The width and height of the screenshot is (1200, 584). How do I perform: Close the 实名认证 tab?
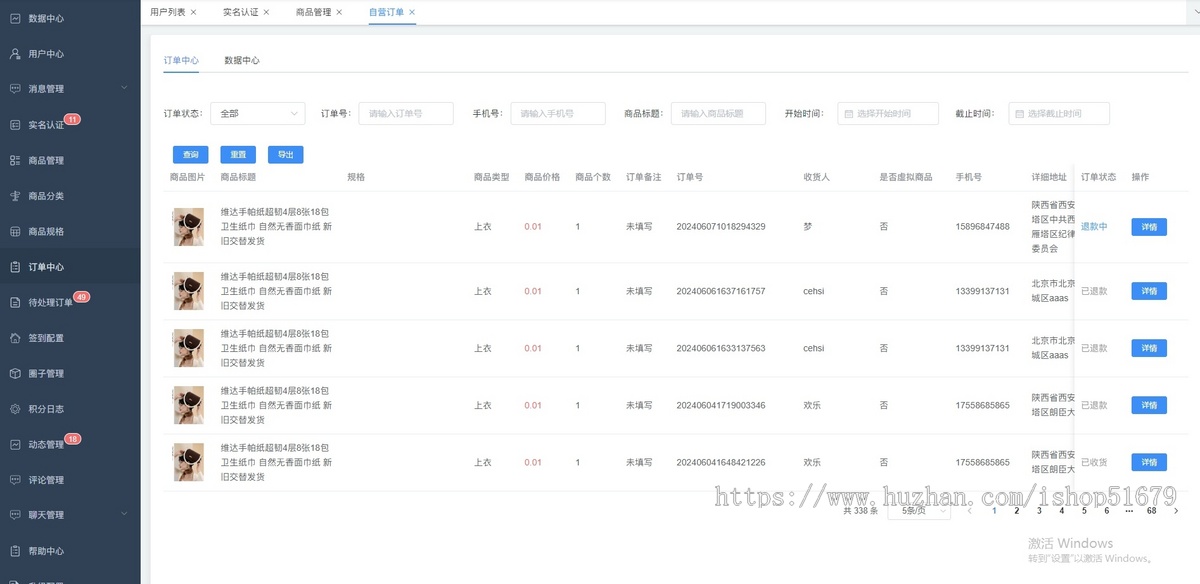(266, 12)
